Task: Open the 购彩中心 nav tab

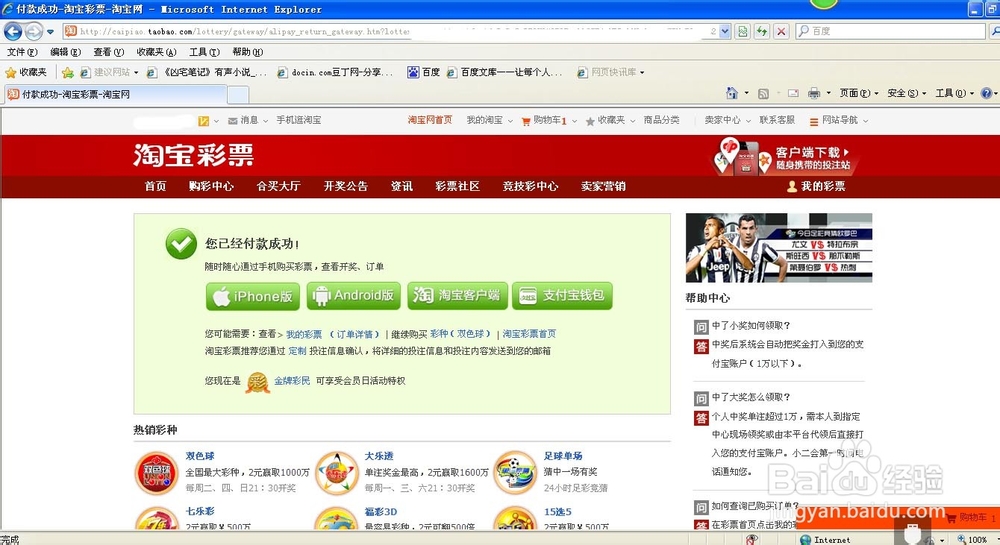Action: [x=211, y=186]
